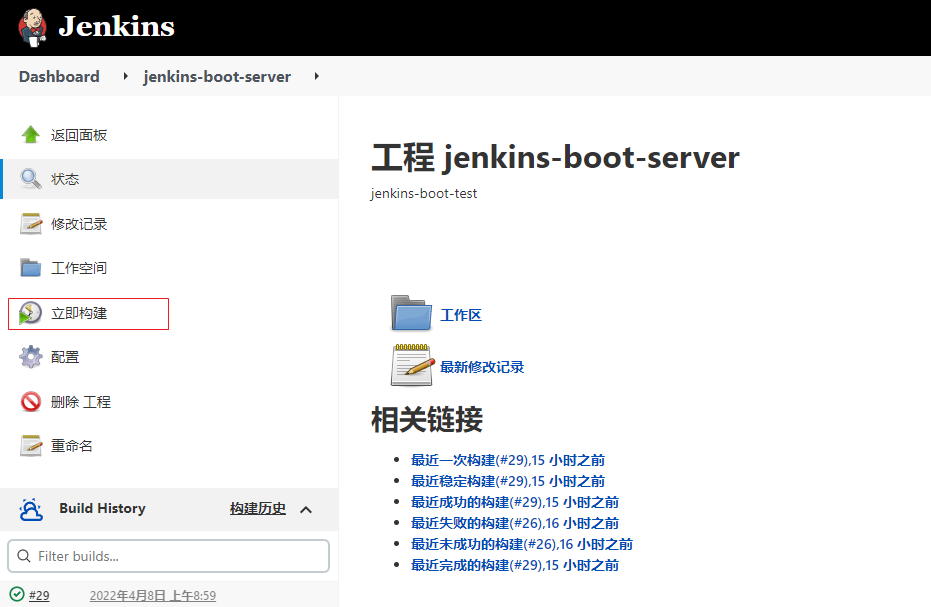Image resolution: width=931 pixels, height=607 pixels.
Task: Click the clock build icon beside 立即构建
Action: 30,313
